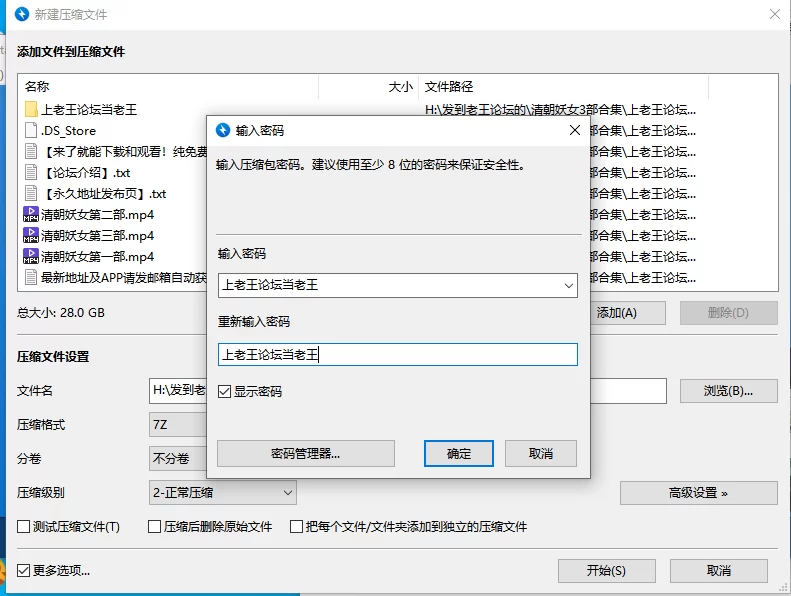791x596 pixels.
Task: Open the 压缩级别 dropdown 2-正常压缩
Action: (x=222, y=493)
